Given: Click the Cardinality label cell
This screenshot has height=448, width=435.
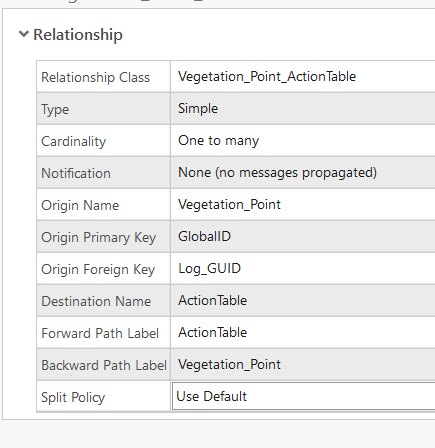Looking at the screenshot, I should point(103,141).
